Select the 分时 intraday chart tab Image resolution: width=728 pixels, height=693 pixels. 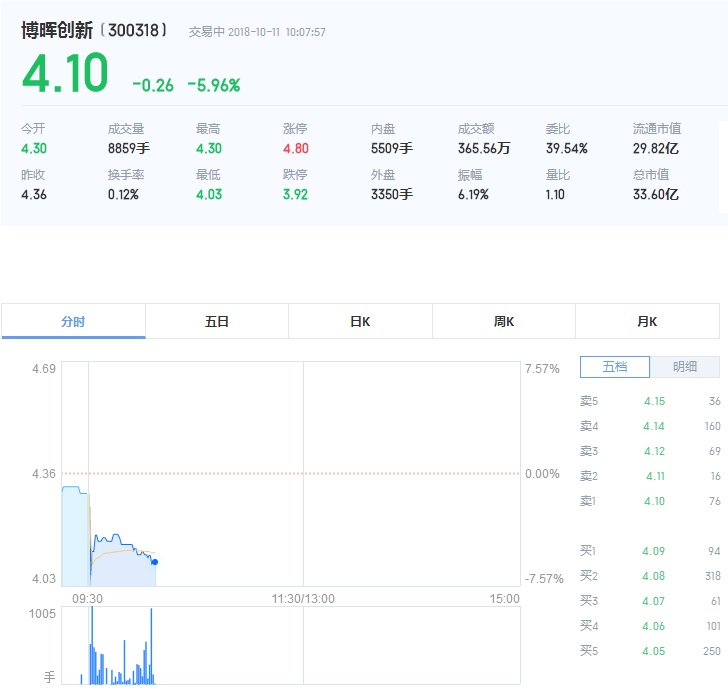[x=73, y=321]
